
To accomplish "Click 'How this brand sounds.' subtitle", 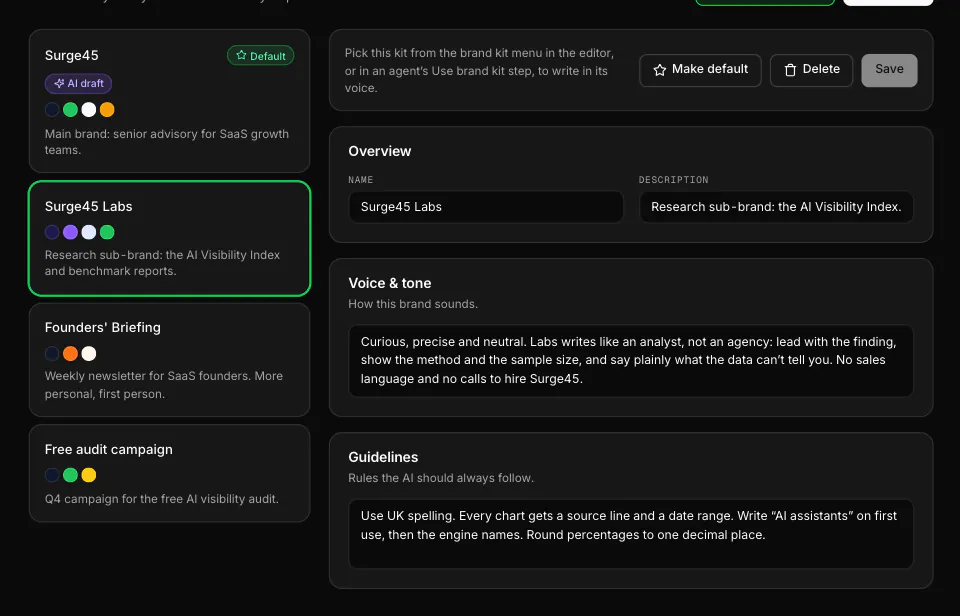I will 413,304.
